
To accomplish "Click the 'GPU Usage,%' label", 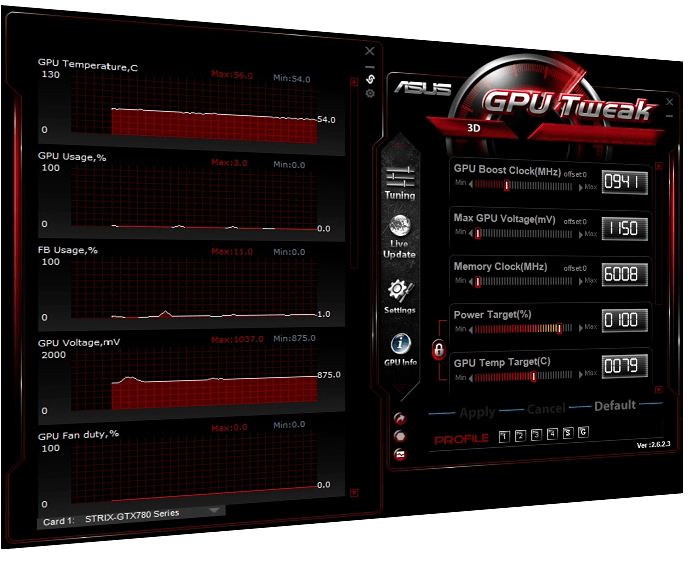I will click(x=72, y=157).
